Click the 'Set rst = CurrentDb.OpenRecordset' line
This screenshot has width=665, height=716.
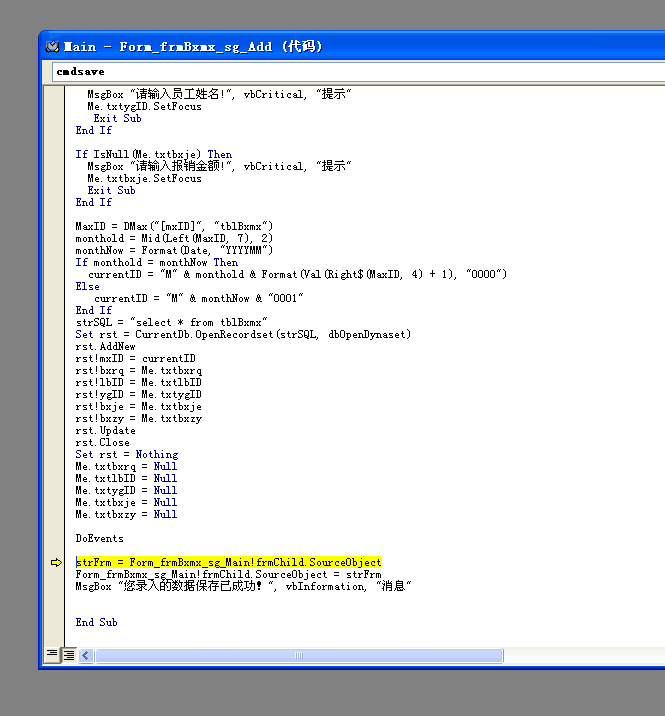243,334
